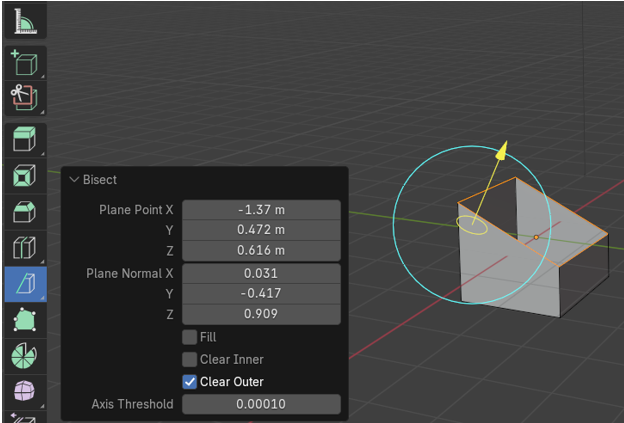Pick the Bevel tool
The image size is (624, 423).
[24, 212]
